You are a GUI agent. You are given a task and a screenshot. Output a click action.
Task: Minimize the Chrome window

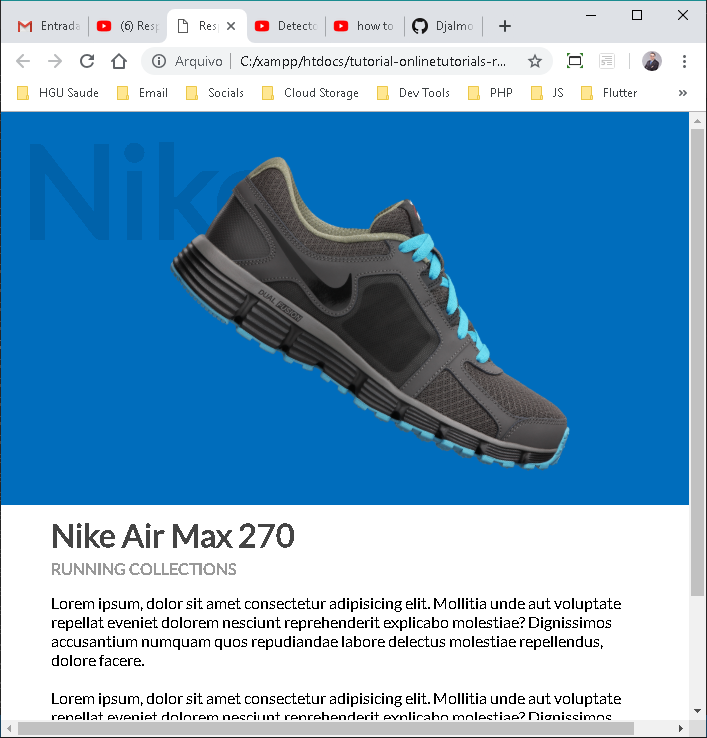click(x=591, y=15)
